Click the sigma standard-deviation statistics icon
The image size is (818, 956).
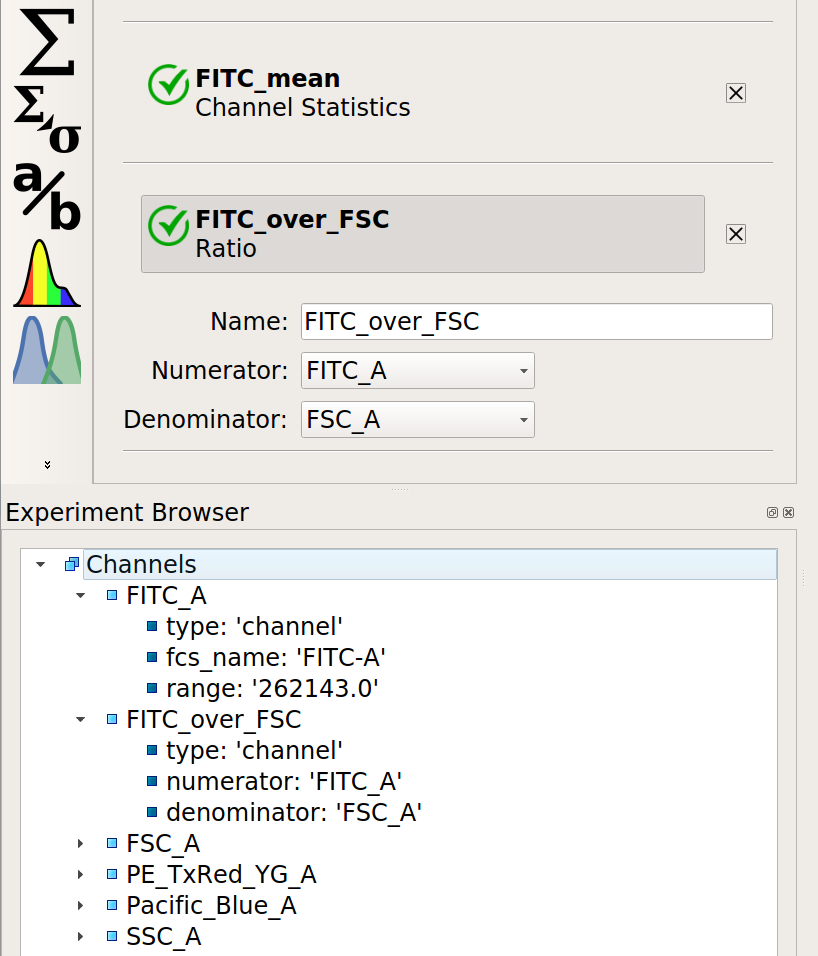(47, 119)
